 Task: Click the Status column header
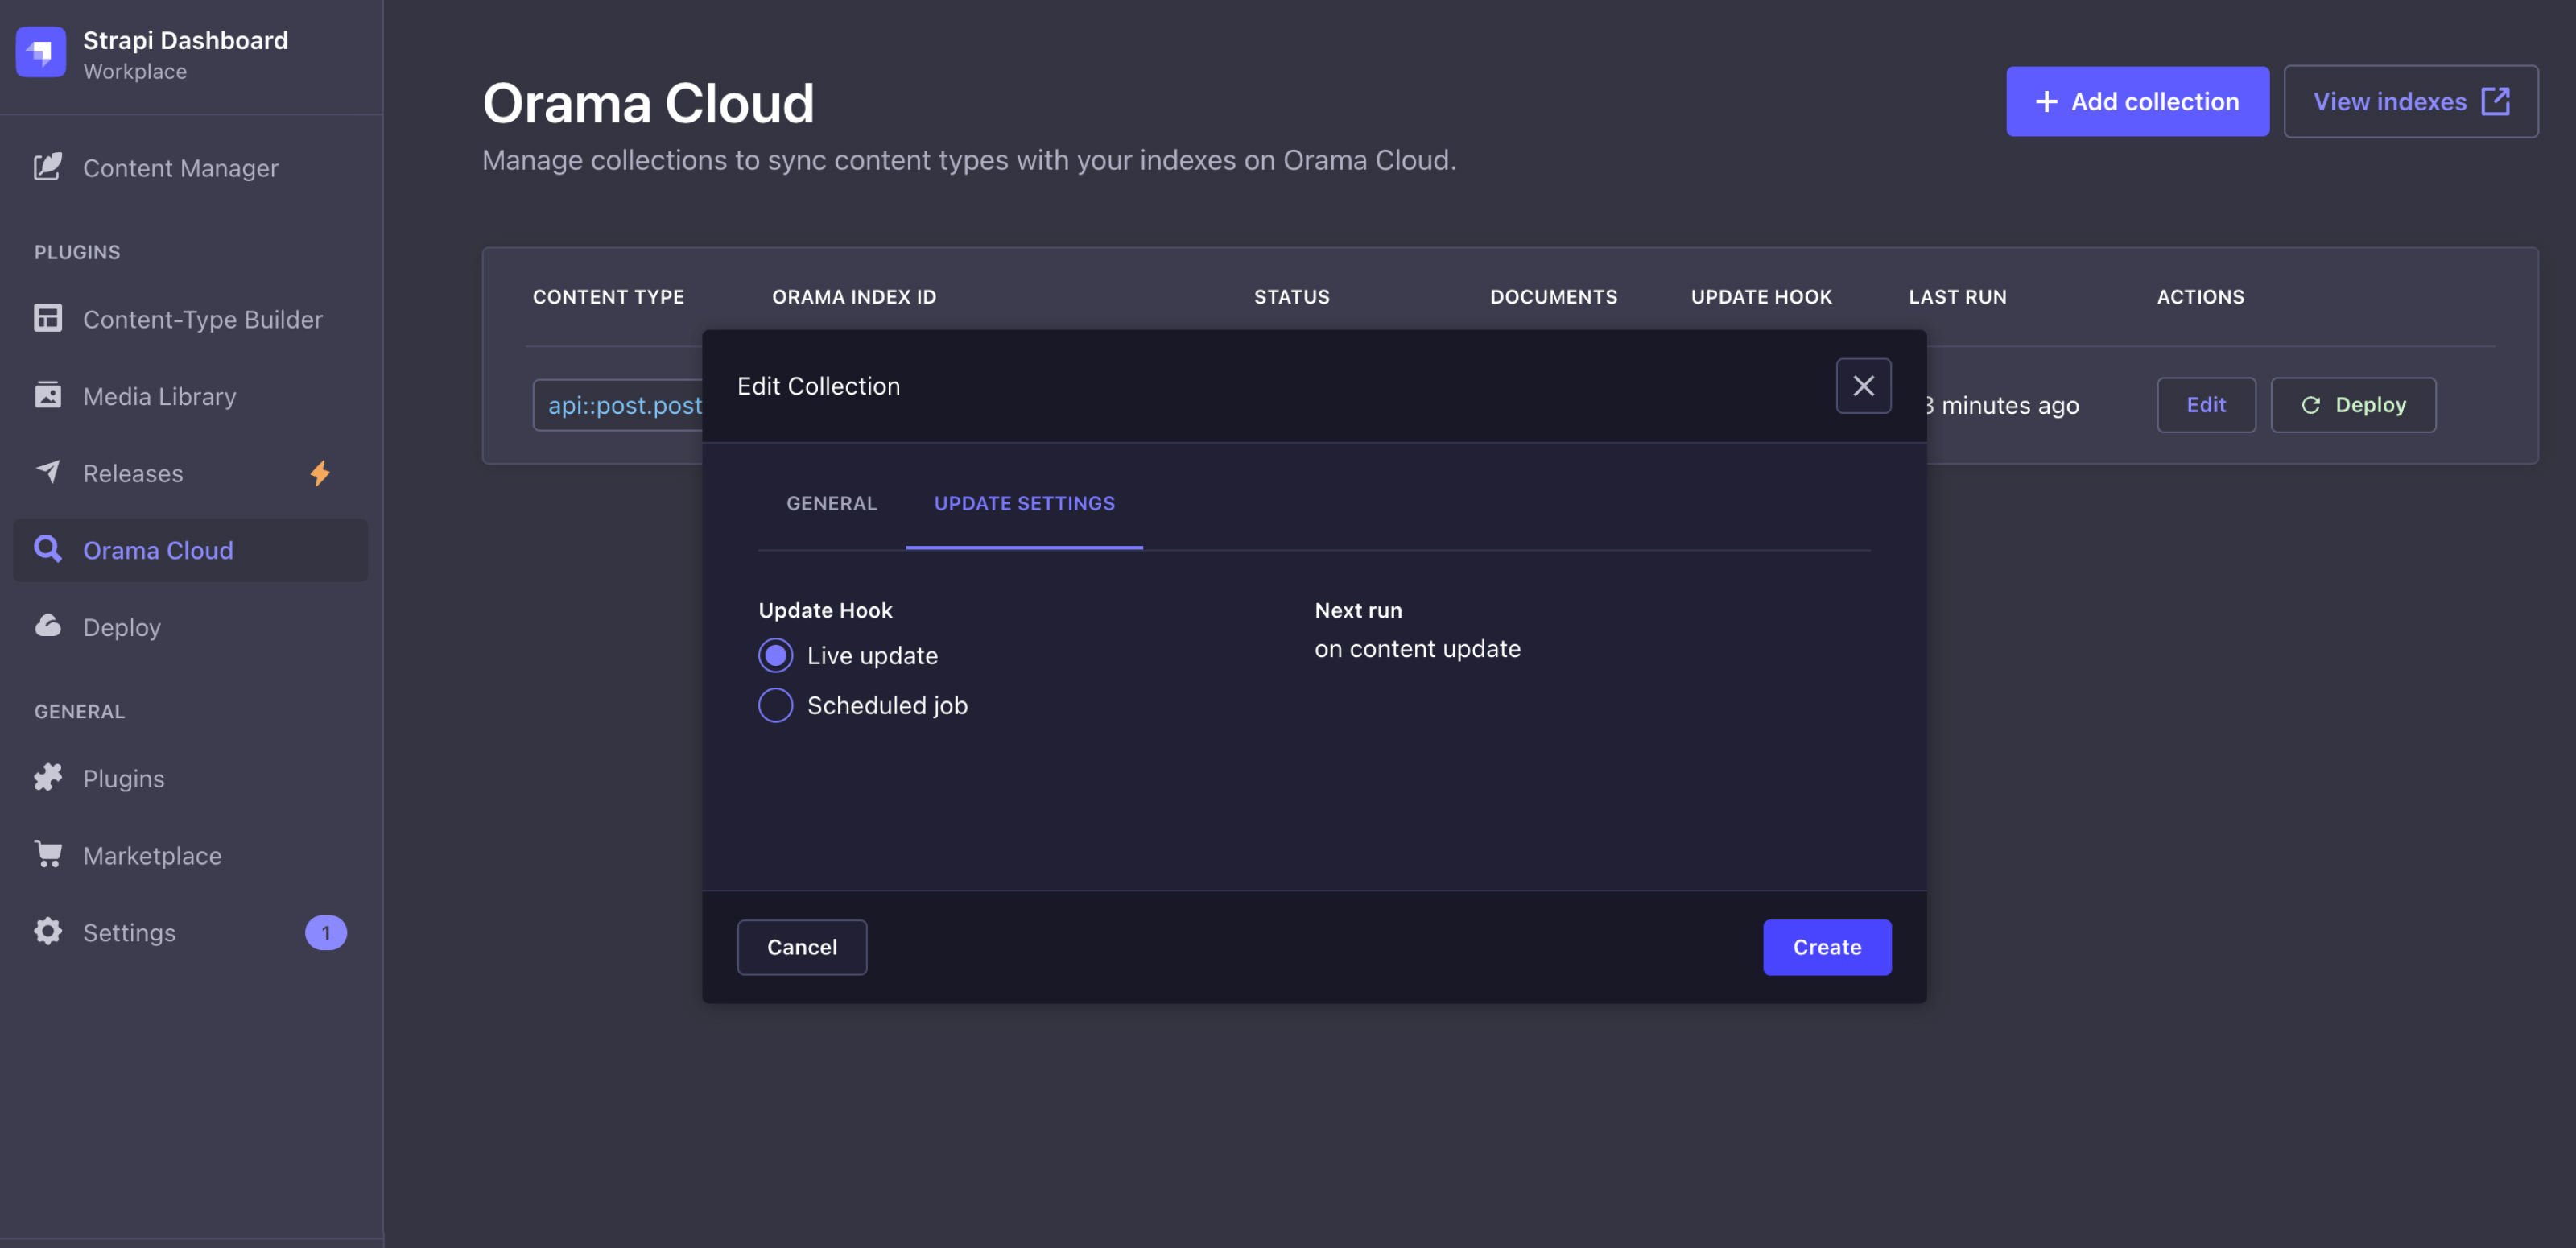(1292, 297)
